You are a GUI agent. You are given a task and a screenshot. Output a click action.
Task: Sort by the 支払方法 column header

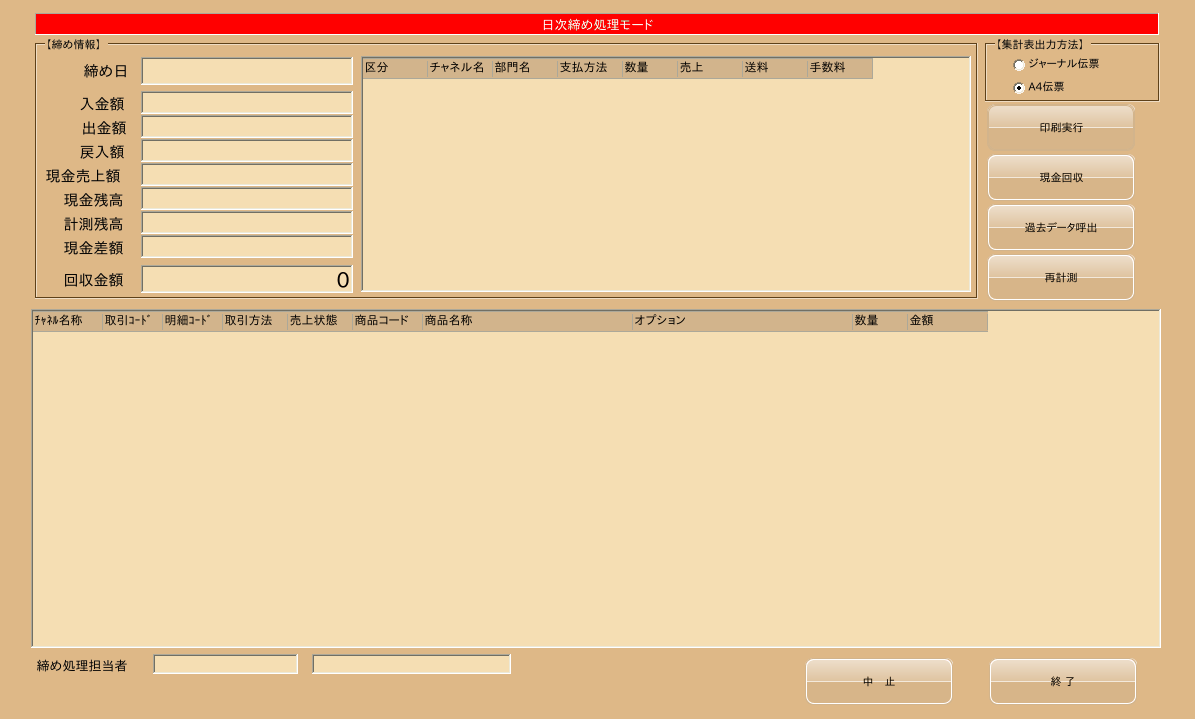(x=590, y=68)
